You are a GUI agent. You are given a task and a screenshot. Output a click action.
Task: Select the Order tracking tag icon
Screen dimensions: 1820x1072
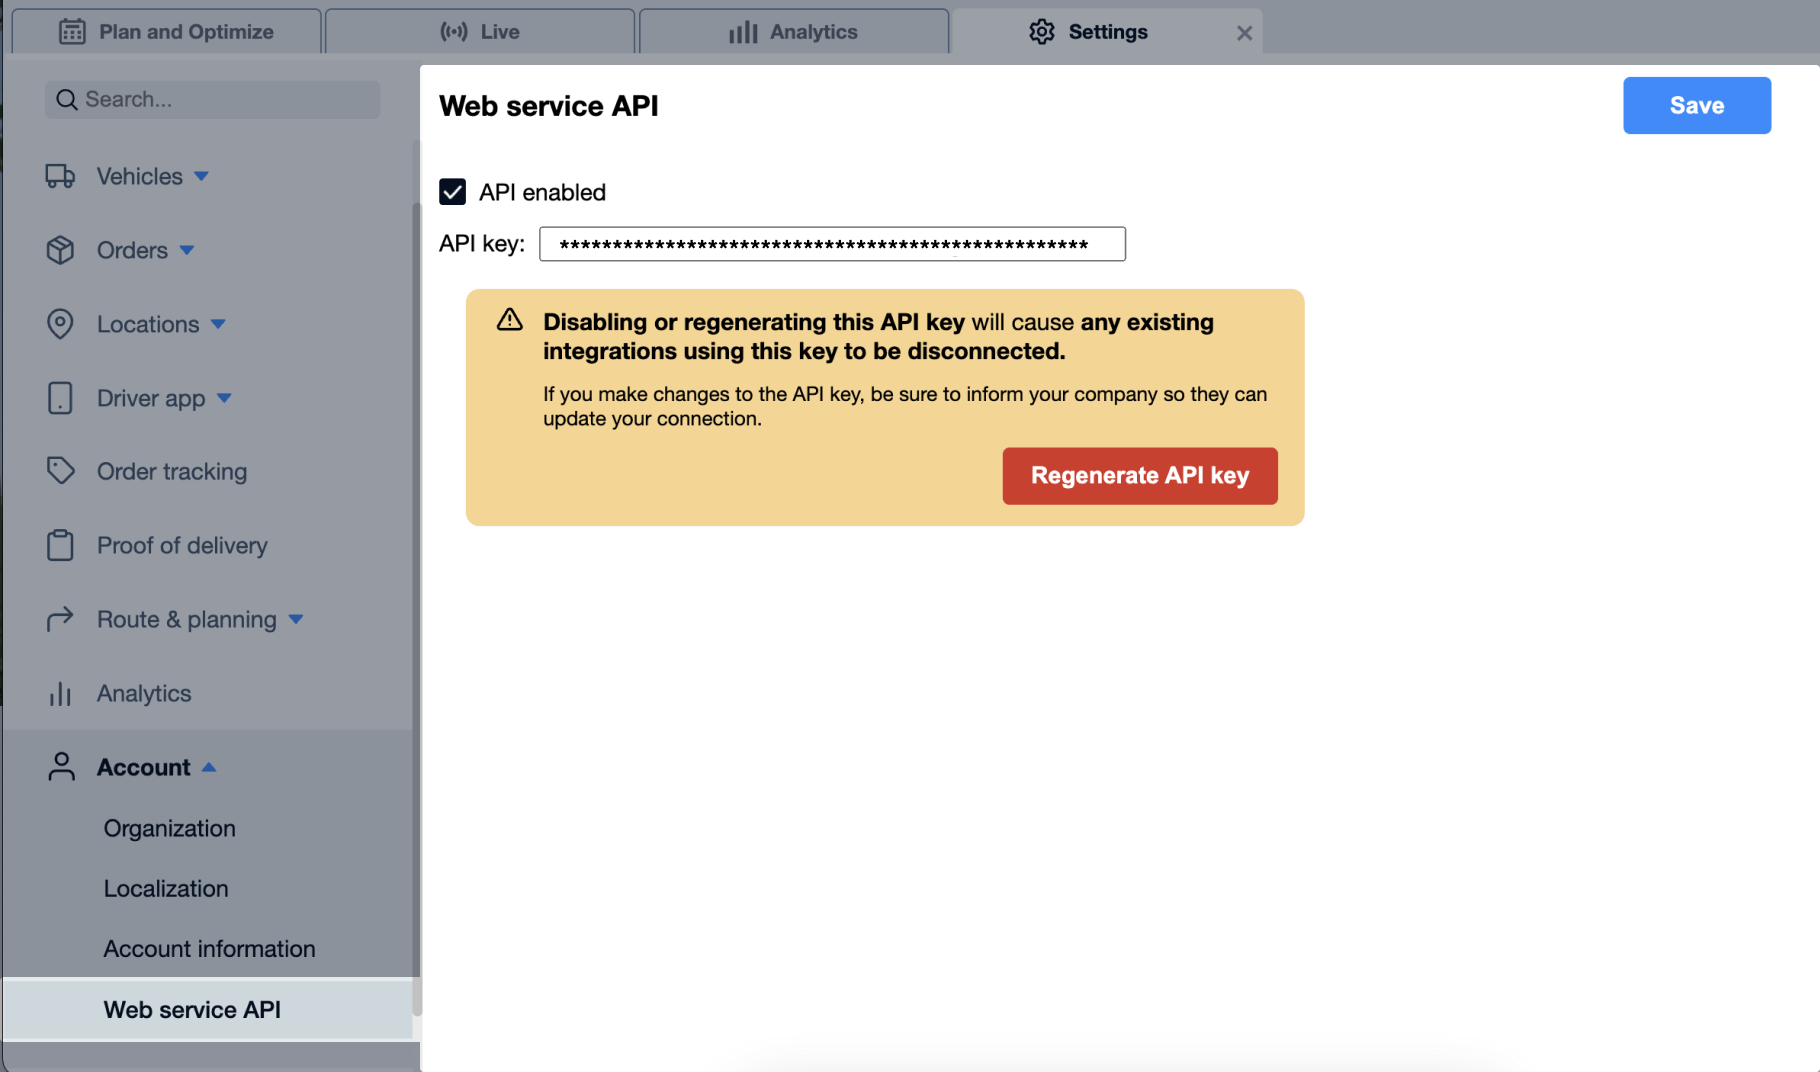pos(61,471)
